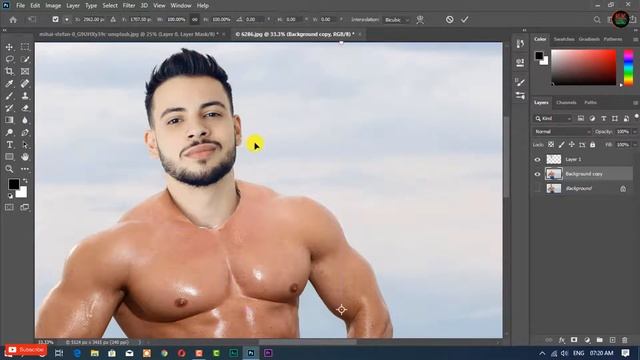The height and width of the screenshot is (360, 640).
Task: Open the Fill slider dropdown arrow
Action: pos(635,145)
